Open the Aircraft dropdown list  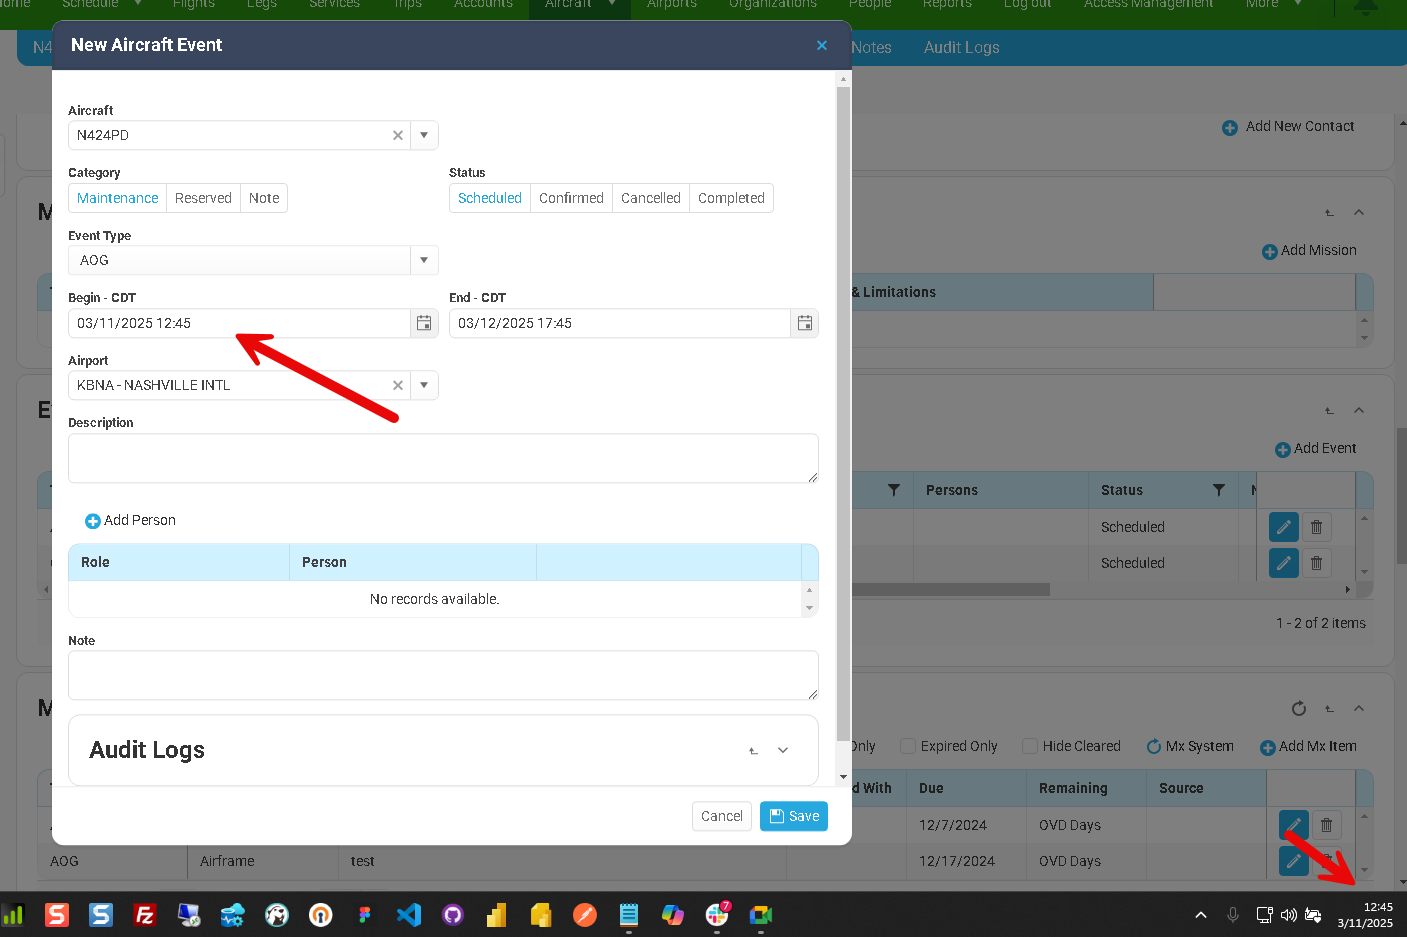point(424,135)
